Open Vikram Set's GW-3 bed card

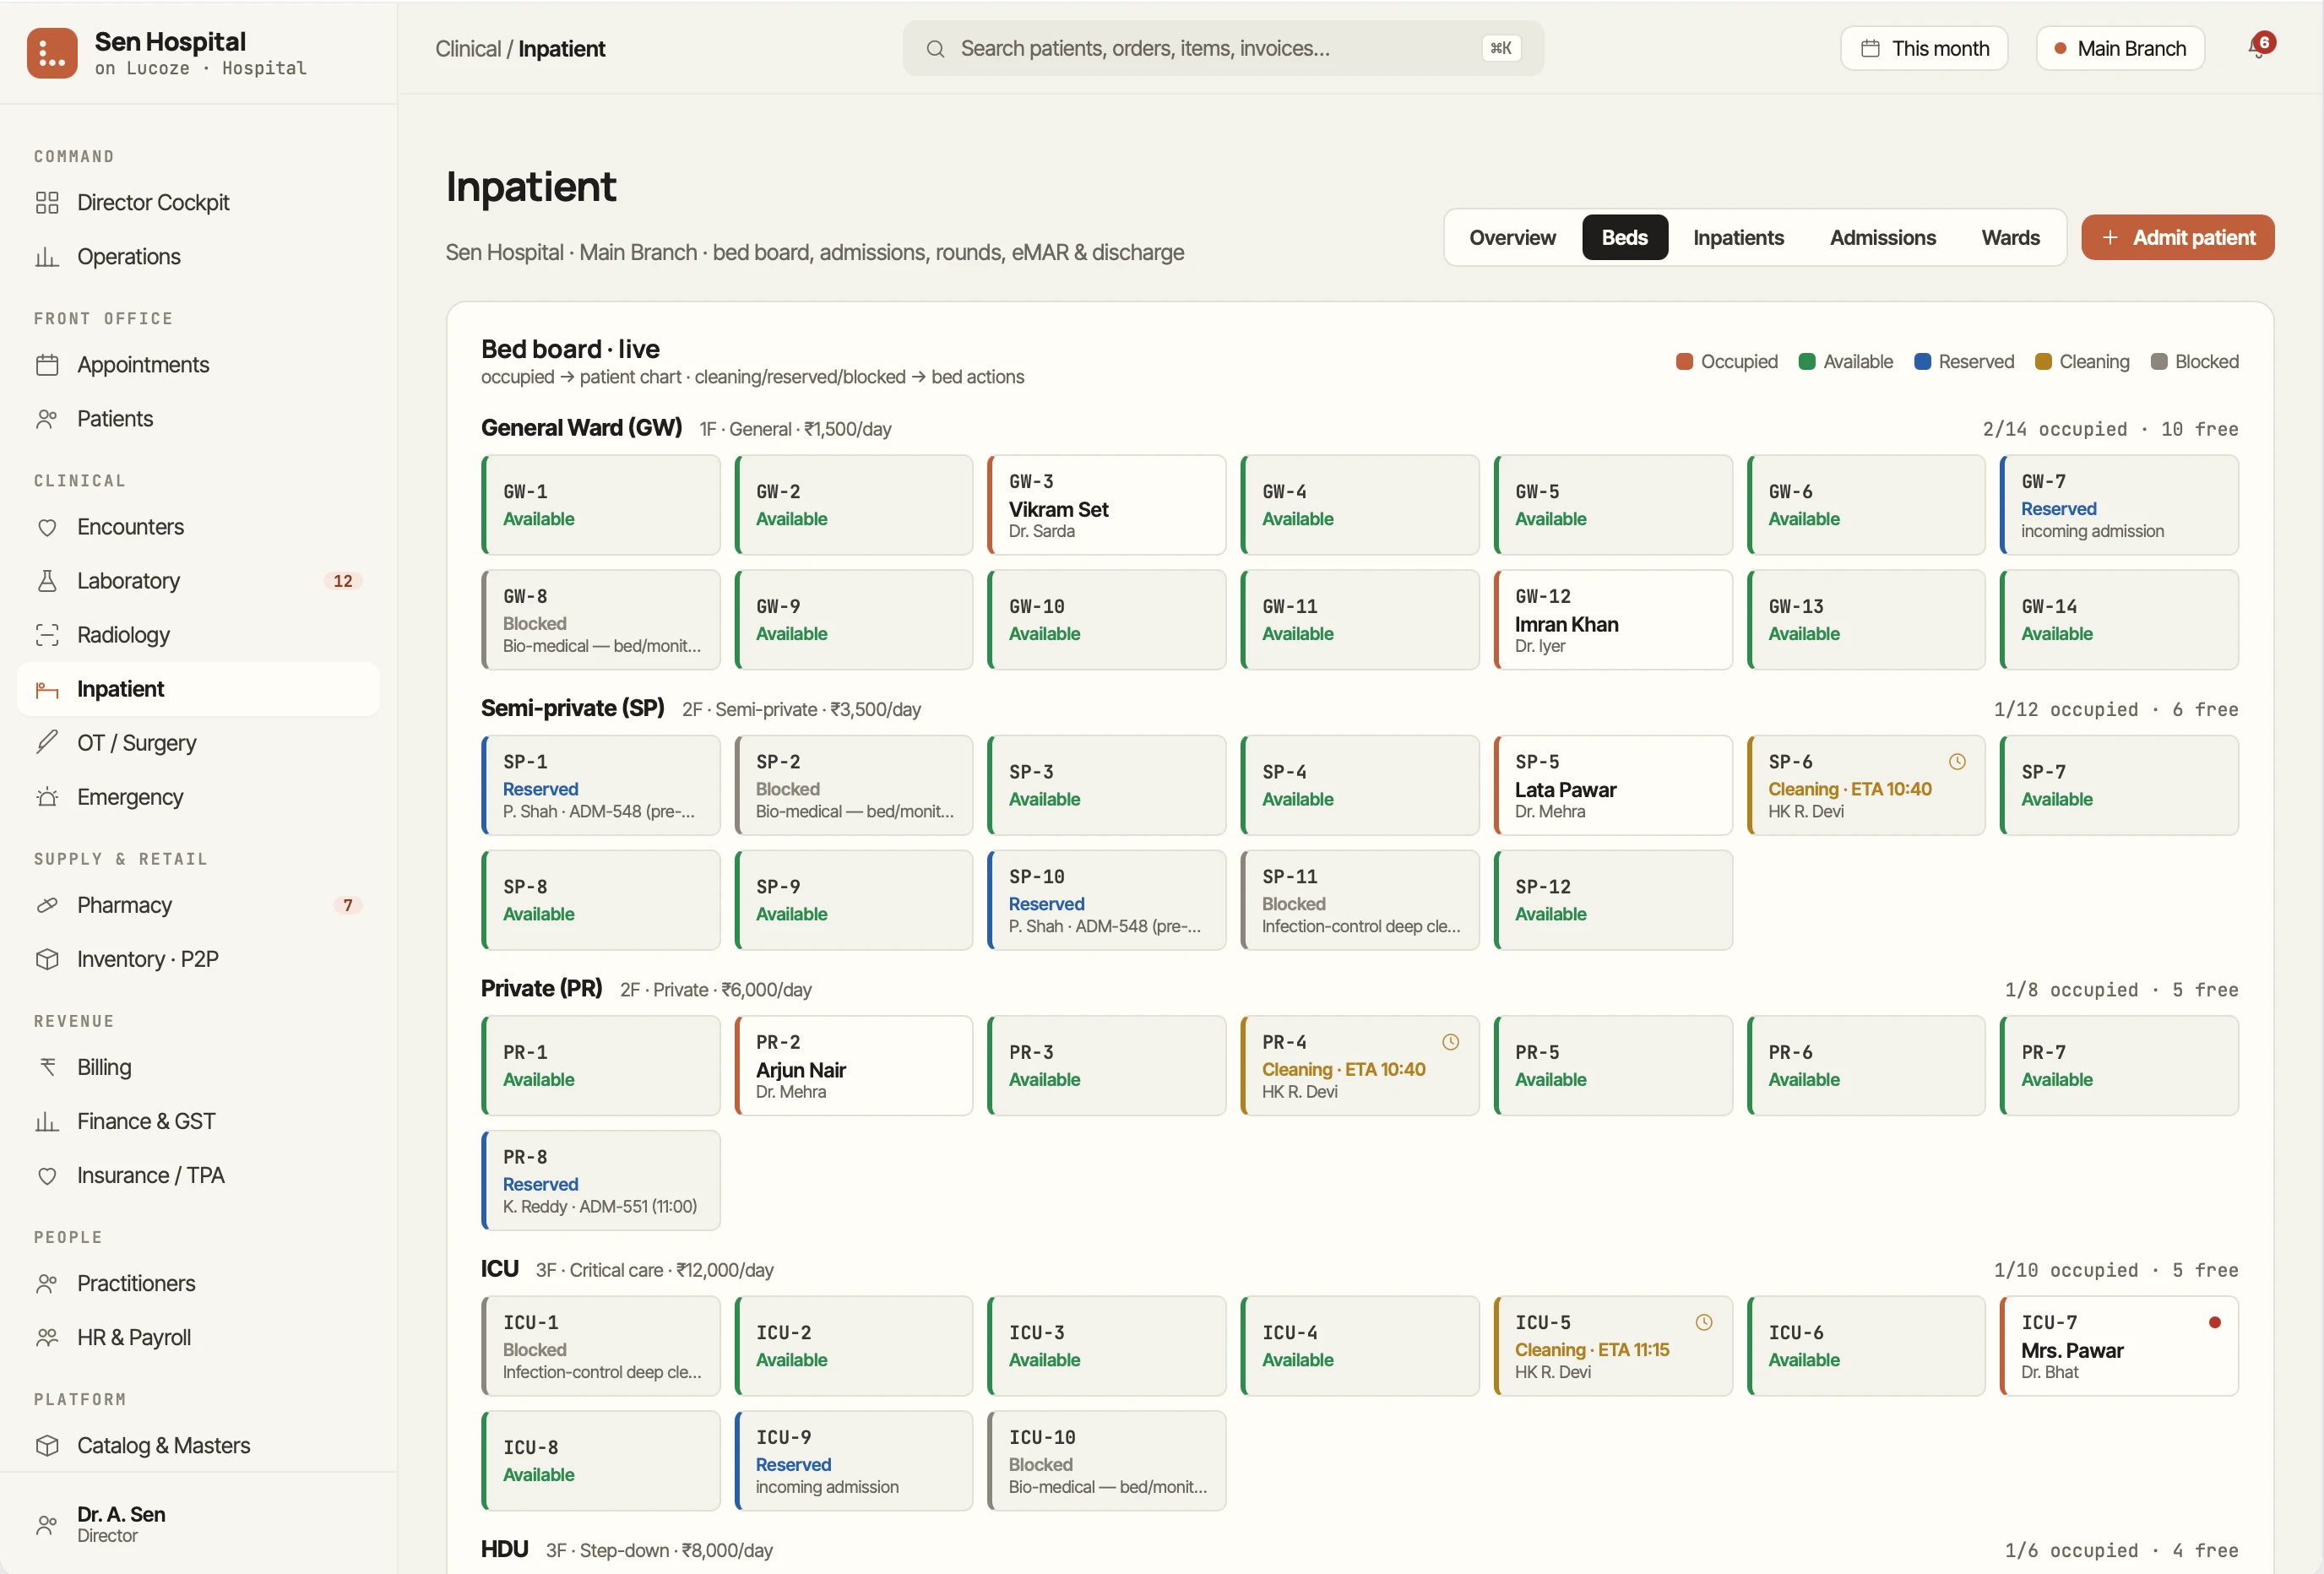pyautogui.click(x=1106, y=505)
